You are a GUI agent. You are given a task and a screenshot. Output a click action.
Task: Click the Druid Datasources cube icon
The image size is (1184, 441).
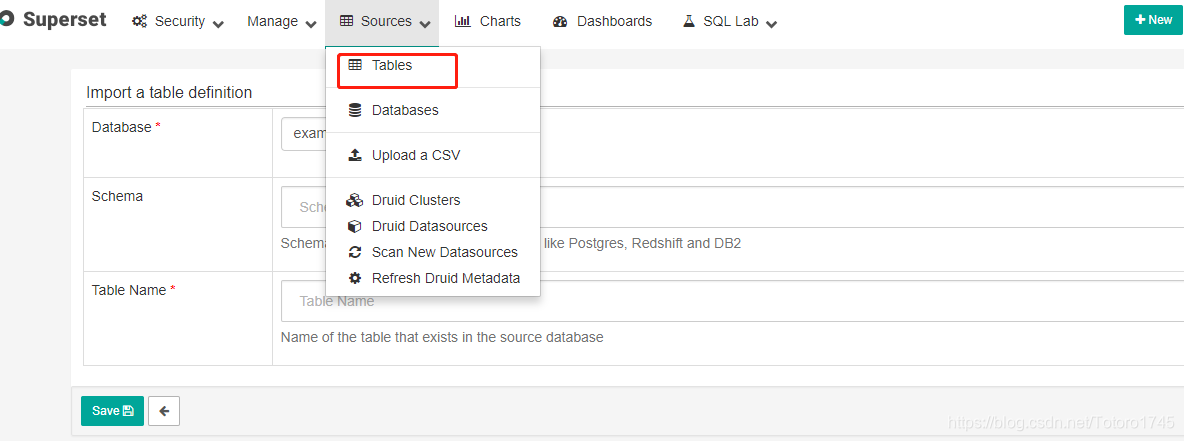(355, 226)
